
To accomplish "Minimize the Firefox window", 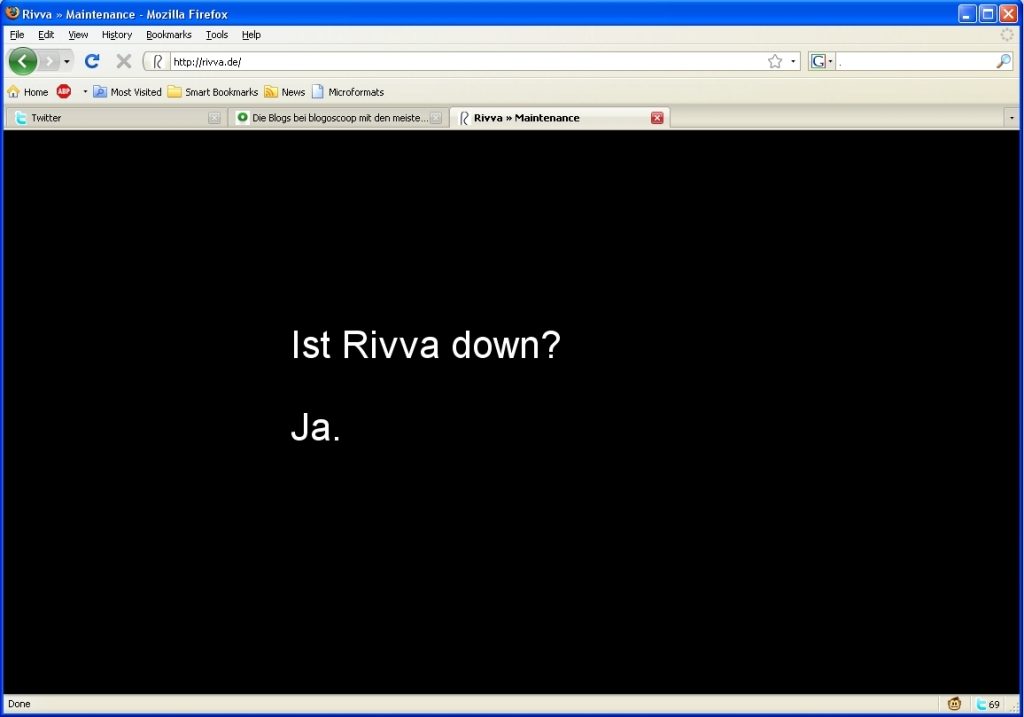I will point(967,13).
